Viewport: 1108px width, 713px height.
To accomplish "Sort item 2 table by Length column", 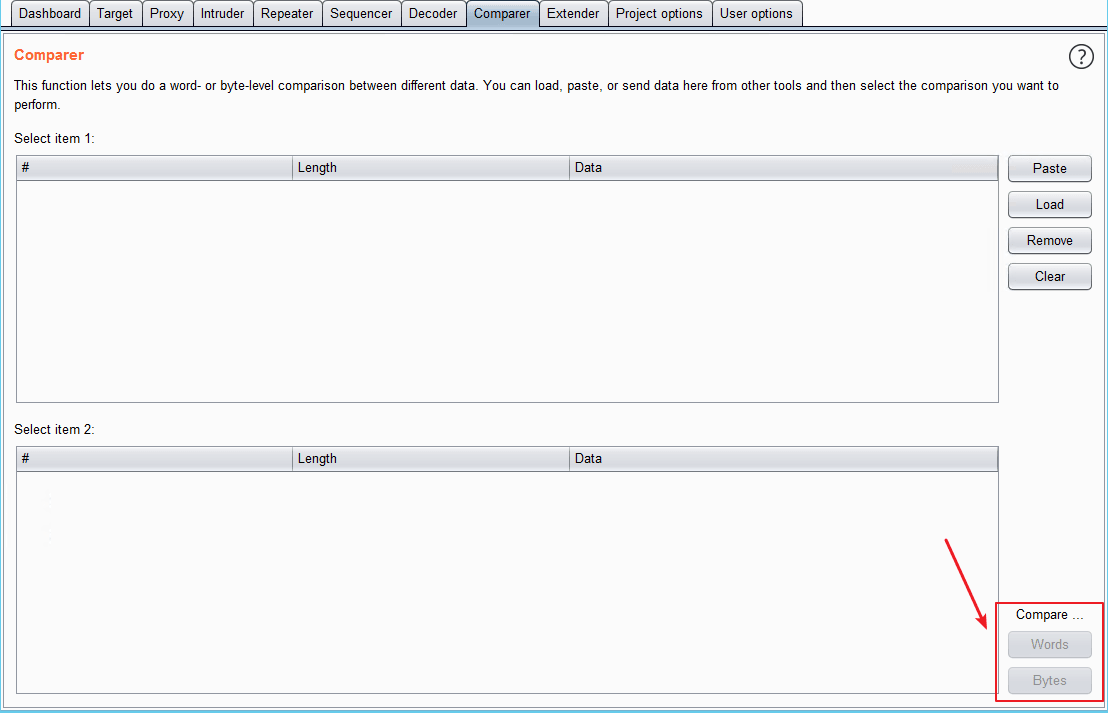I will click(x=431, y=459).
